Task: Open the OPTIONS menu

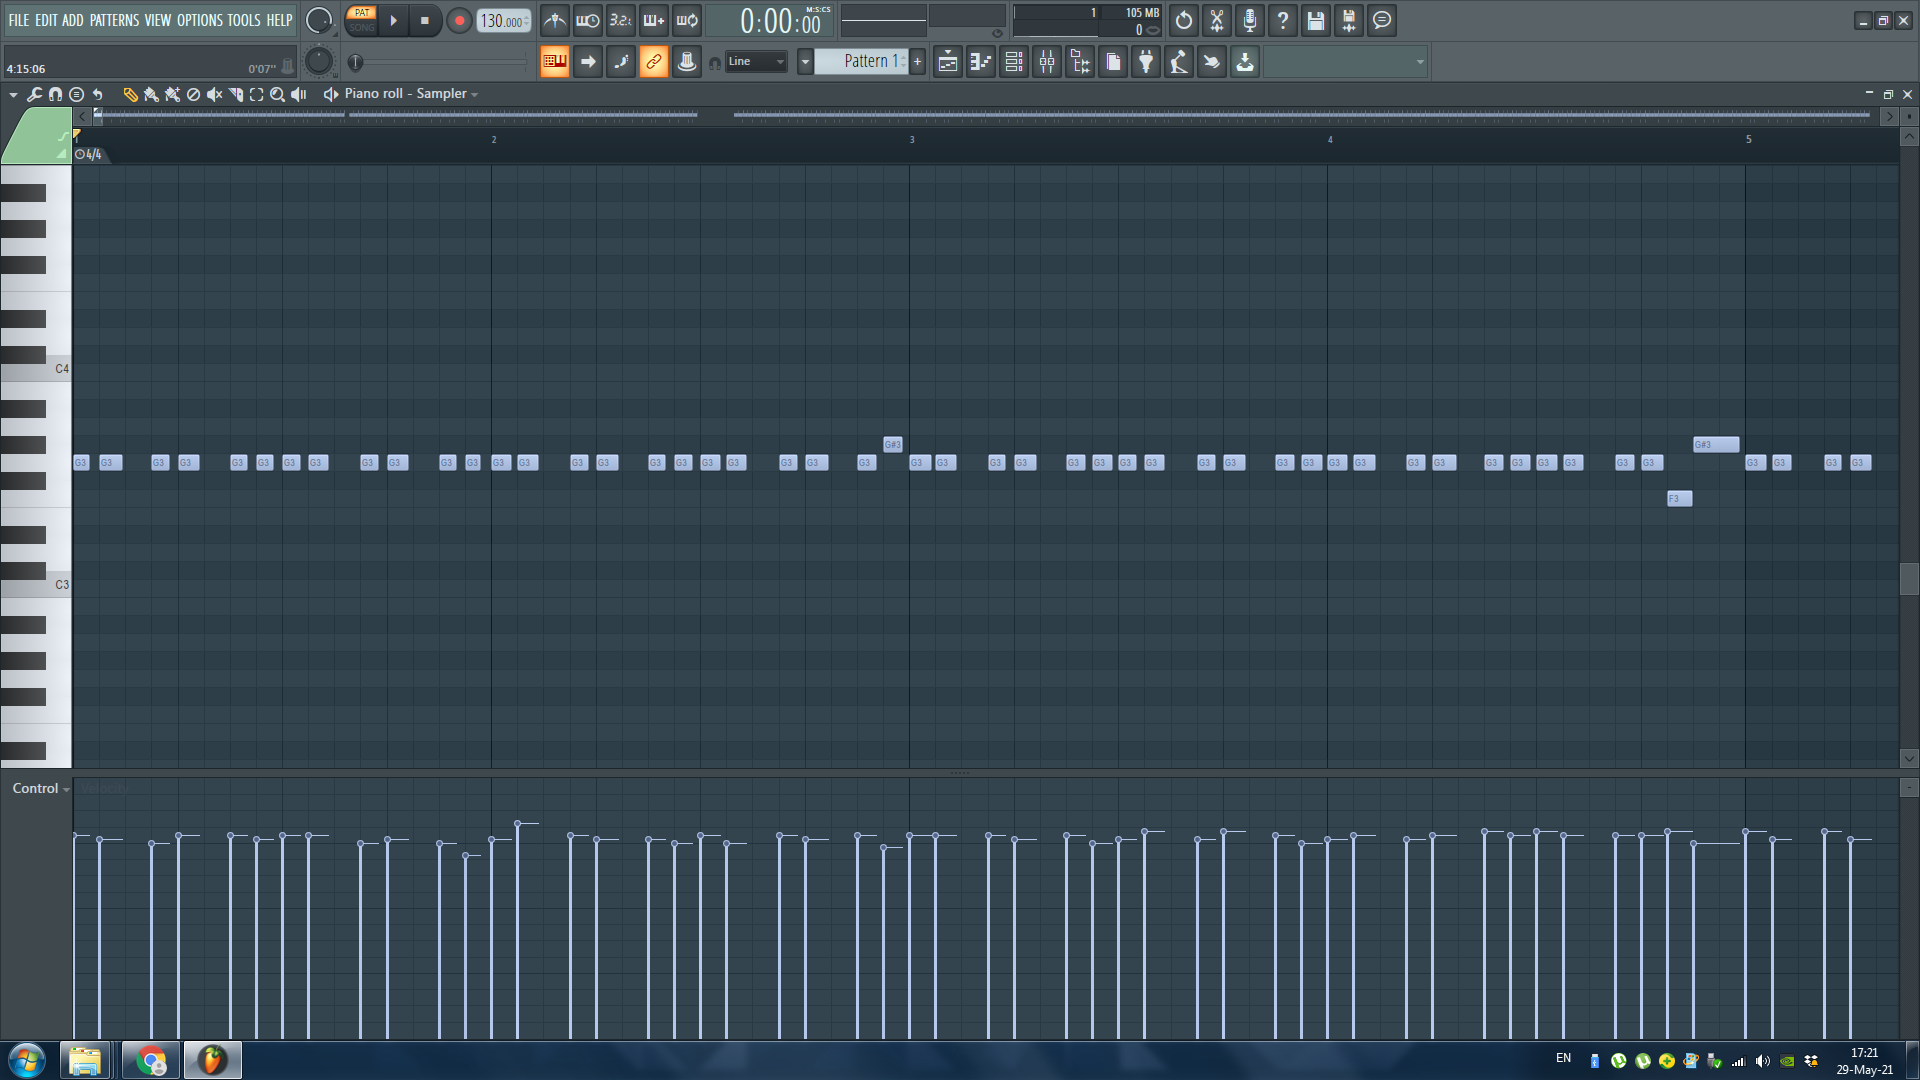Action: [199, 20]
